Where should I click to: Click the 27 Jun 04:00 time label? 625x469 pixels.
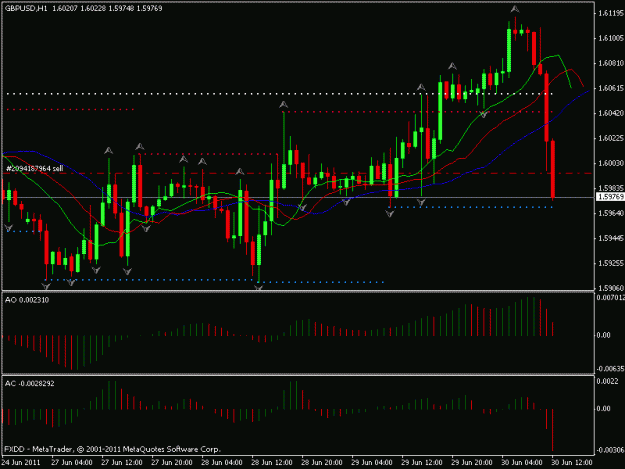pos(72,463)
